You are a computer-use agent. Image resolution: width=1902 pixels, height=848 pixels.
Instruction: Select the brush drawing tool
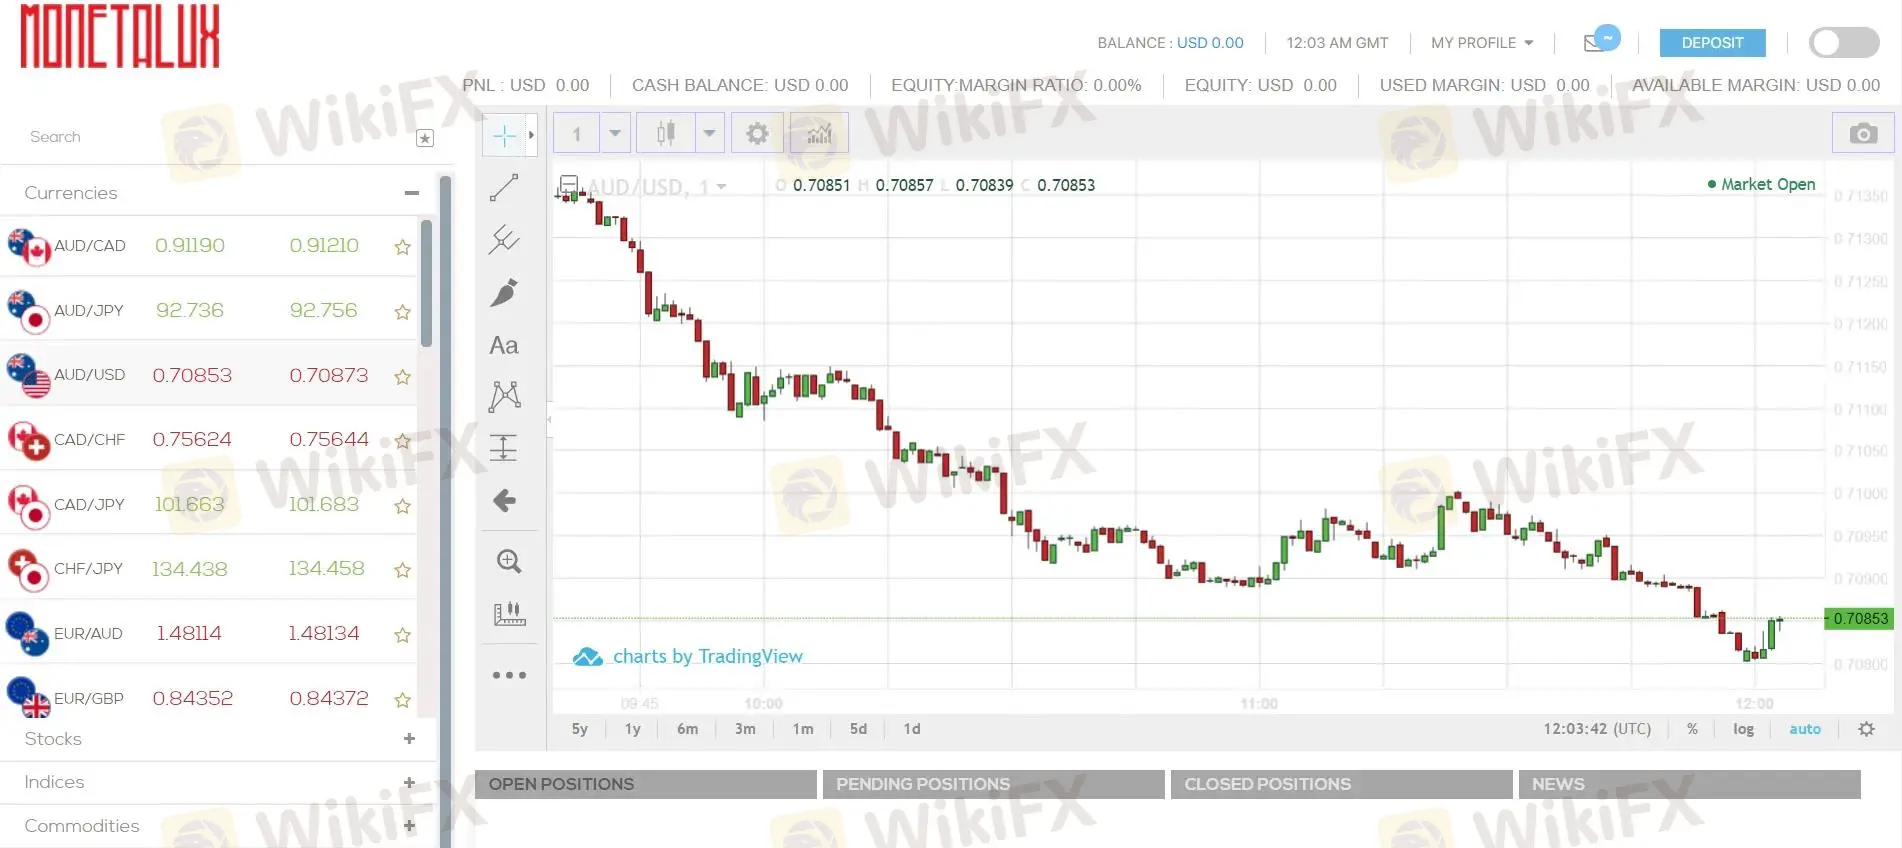coord(504,292)
